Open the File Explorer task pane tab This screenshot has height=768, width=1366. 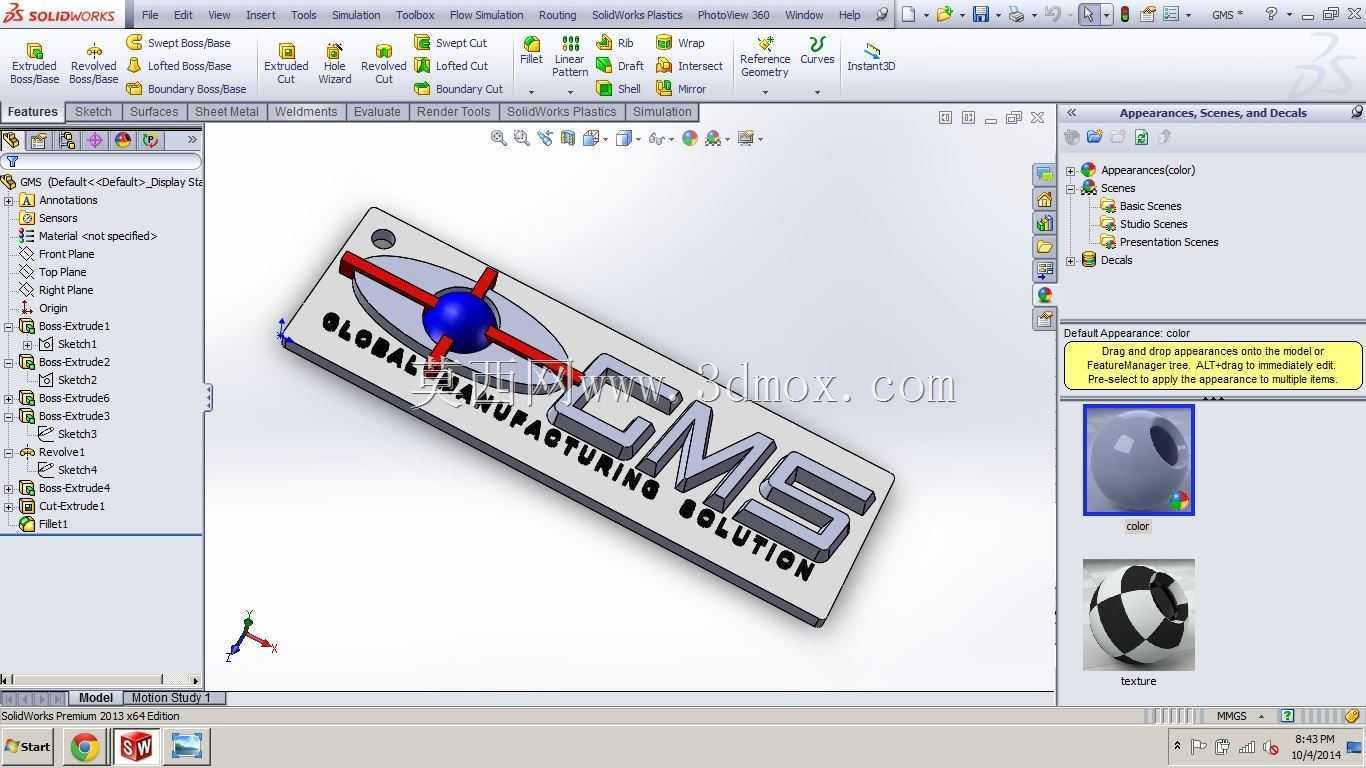[1044, 247]
